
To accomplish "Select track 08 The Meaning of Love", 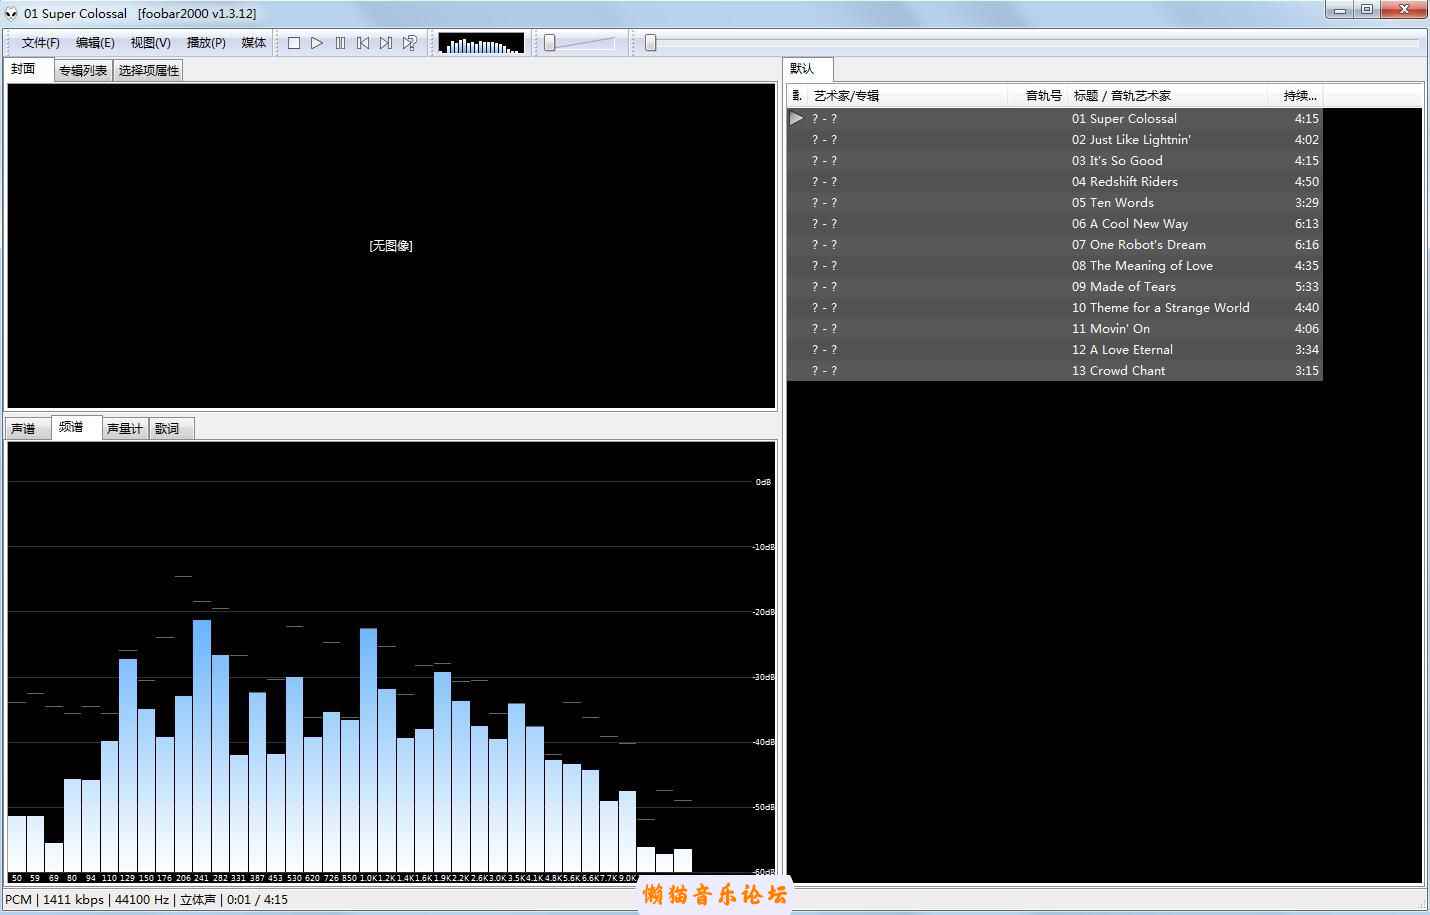I will tap(1055, 265).
